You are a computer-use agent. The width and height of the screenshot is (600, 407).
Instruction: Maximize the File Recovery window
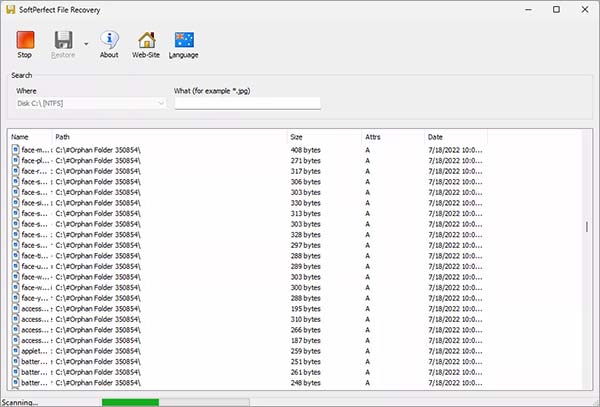click(556, 10)
